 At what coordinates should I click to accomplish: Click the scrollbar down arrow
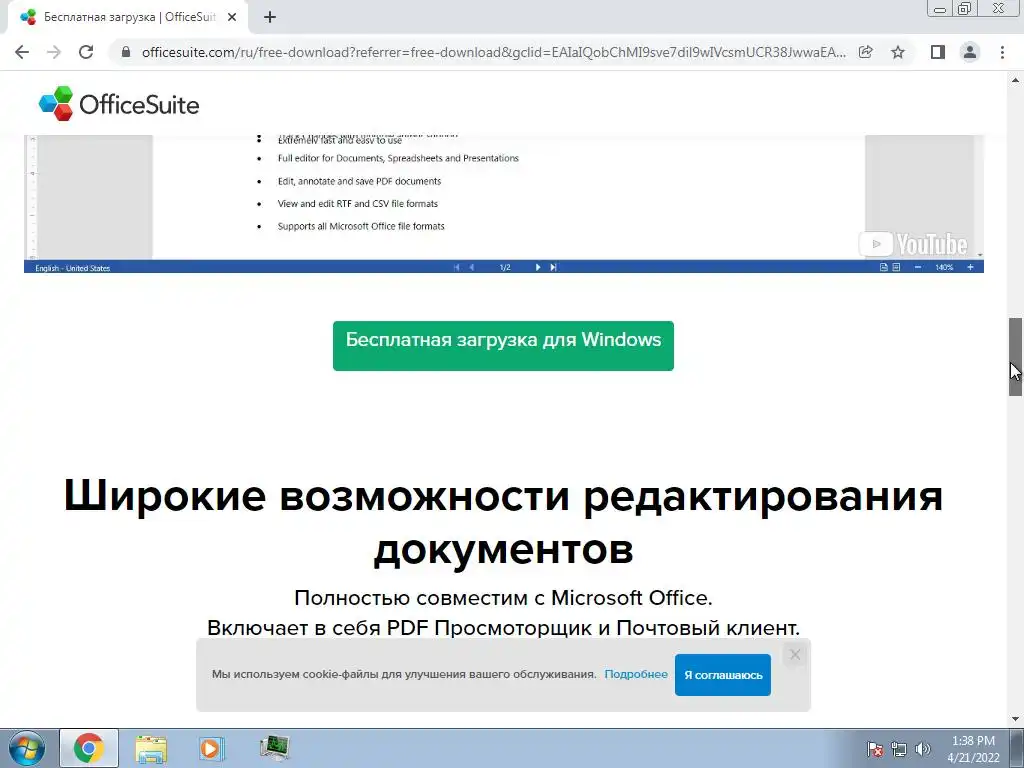1015,720
